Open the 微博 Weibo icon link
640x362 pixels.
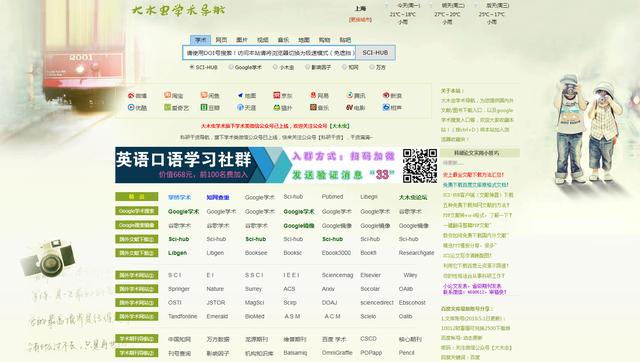click(137, 95)
